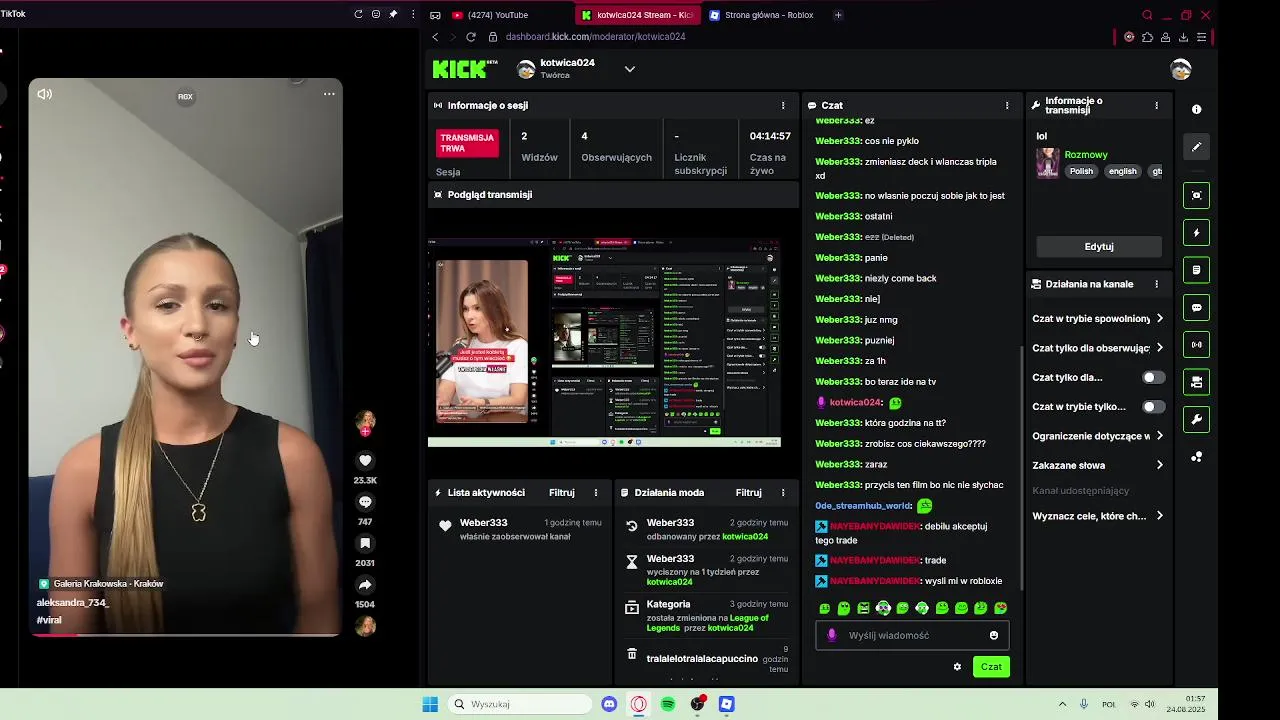1280x720 pixels.
Task: Open 'Informacje o transmisji' three-dots menu
Action: point(1157,105)
